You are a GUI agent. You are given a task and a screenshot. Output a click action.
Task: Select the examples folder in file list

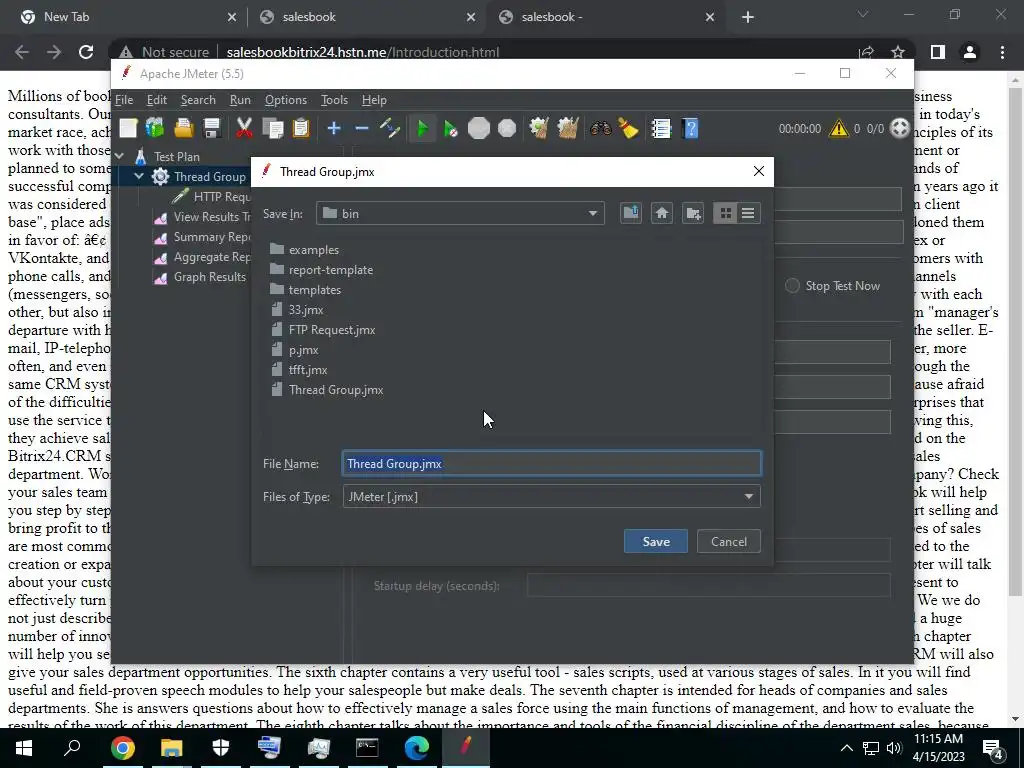(x=304, y=249)
